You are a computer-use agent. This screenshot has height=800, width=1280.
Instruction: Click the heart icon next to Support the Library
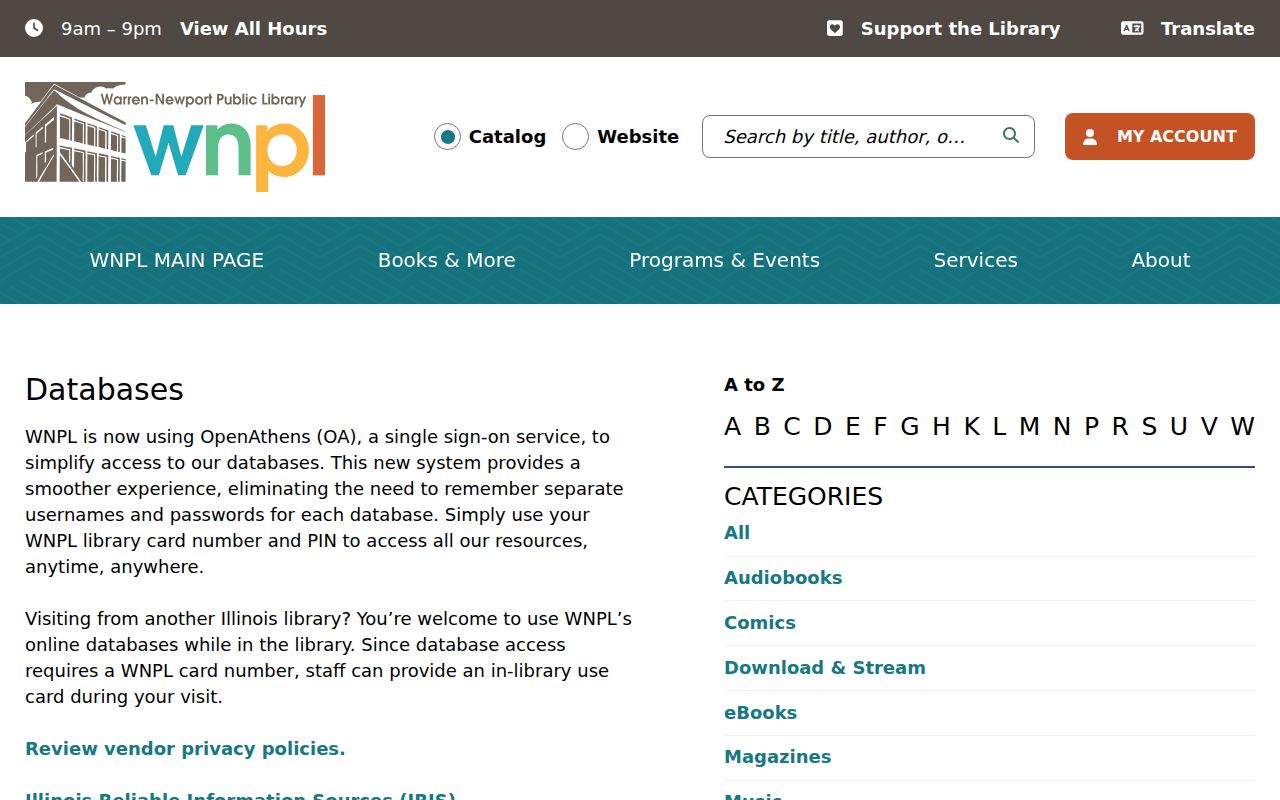[835, 28]
